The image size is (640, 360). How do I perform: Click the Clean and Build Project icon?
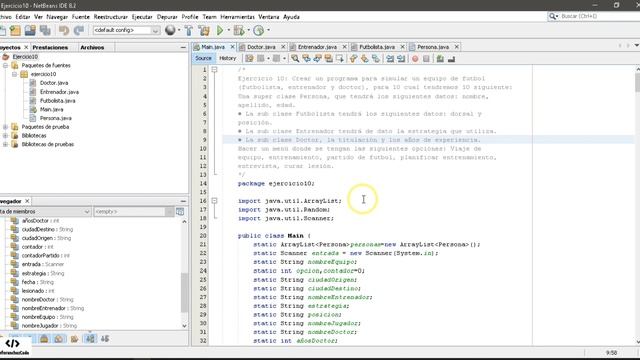point(204,31)
